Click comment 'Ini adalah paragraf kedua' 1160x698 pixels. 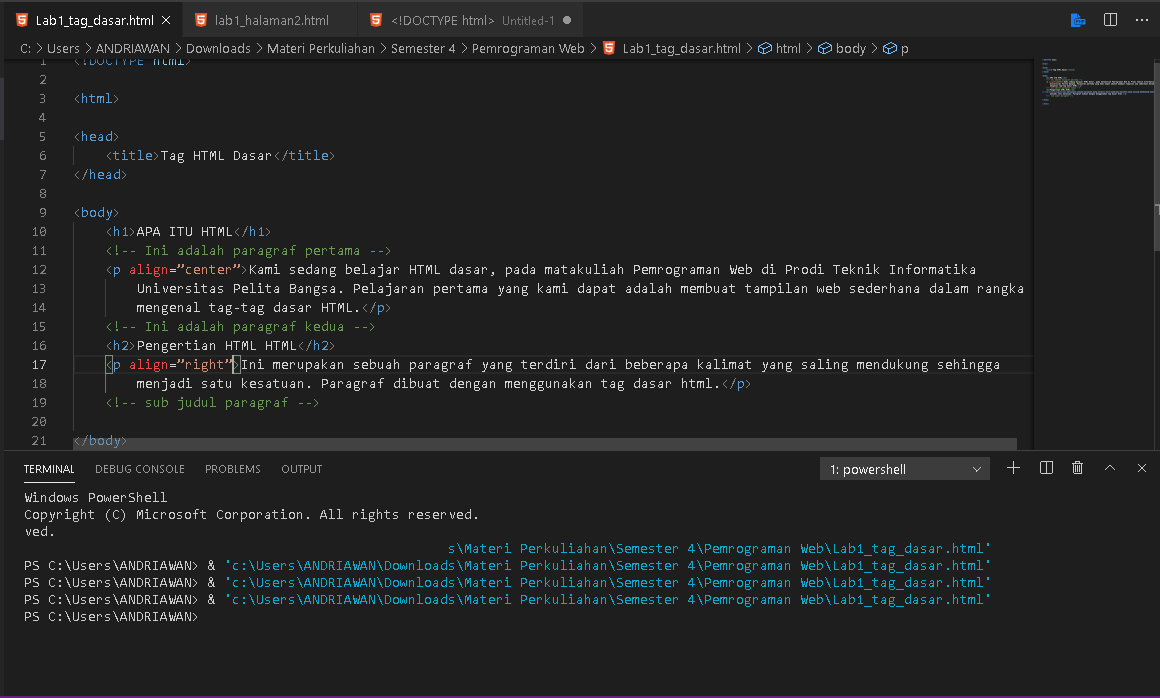tap(240, 327)
